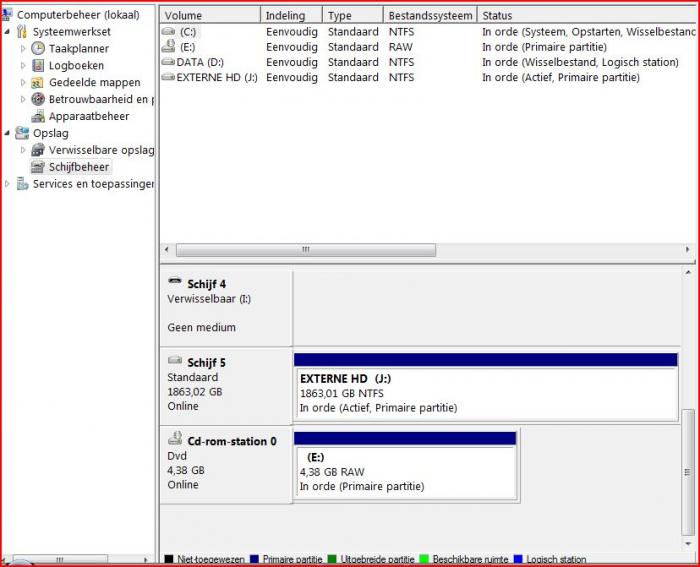The height and width of the screenshot is (567, 700).
Task: Click the Systeemwerkset tools icon
Action: pyautogui.click(x=22, y=32)
